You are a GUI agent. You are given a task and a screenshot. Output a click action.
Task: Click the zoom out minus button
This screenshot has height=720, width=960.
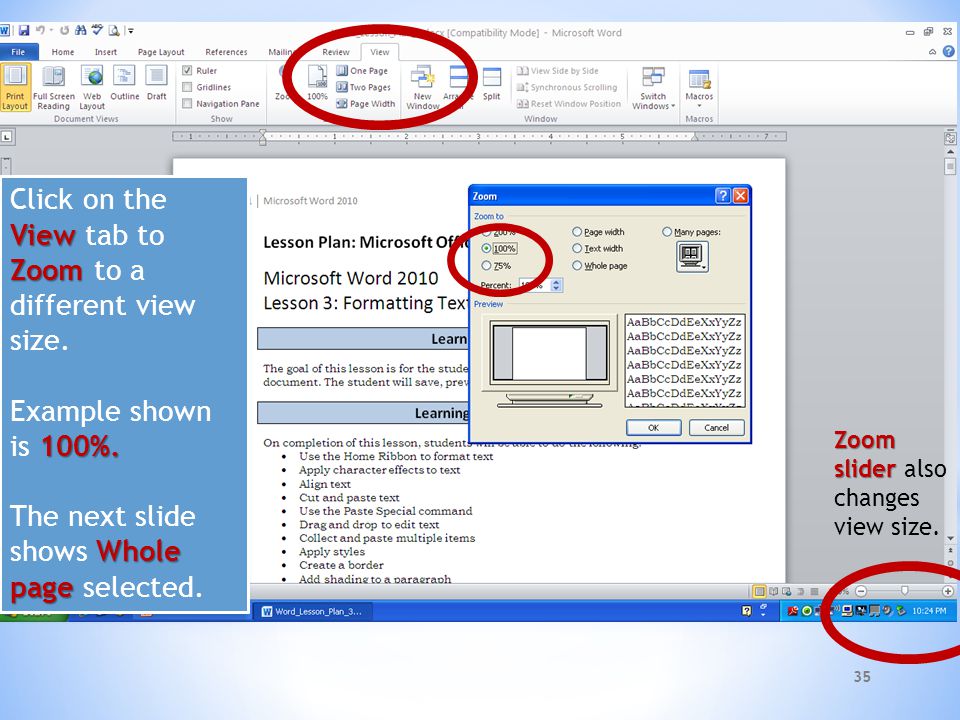click(x=861, y=591)
